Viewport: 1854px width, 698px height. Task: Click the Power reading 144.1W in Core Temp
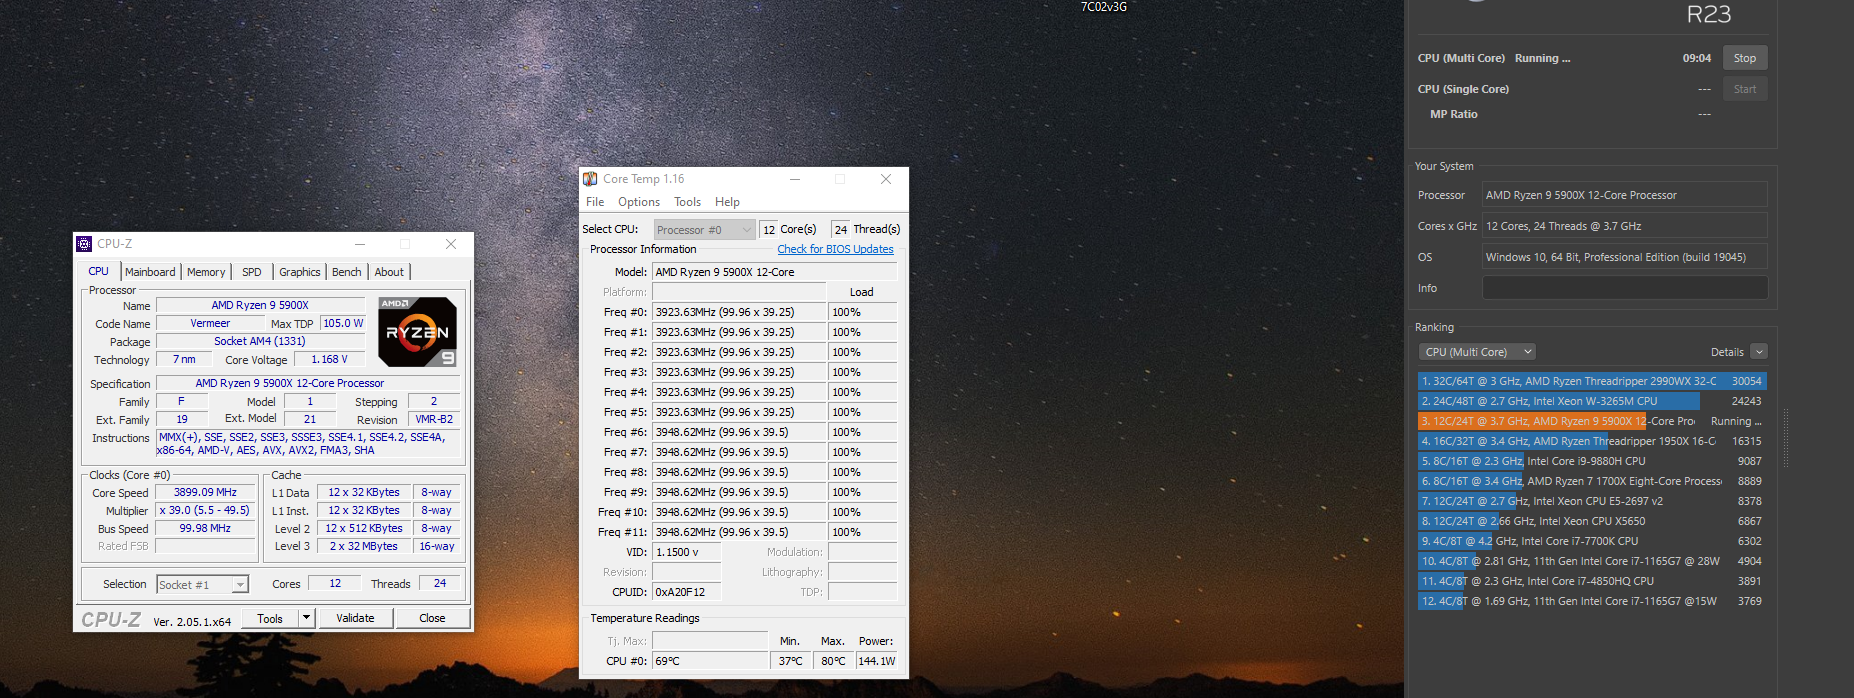pos(876,661)
